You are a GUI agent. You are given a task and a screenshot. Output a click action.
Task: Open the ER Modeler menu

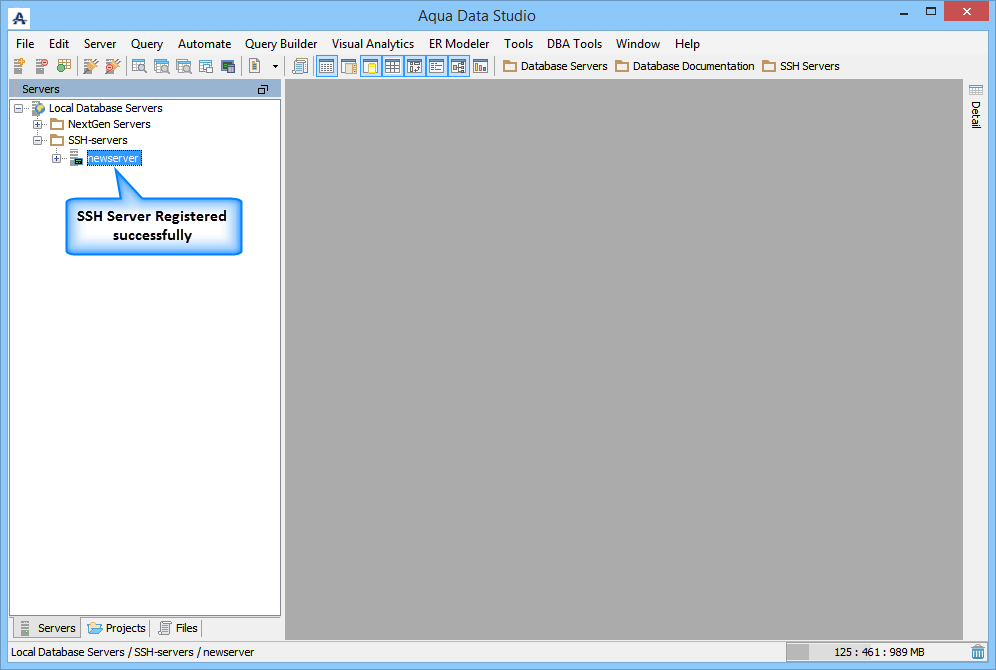[459, 44]
